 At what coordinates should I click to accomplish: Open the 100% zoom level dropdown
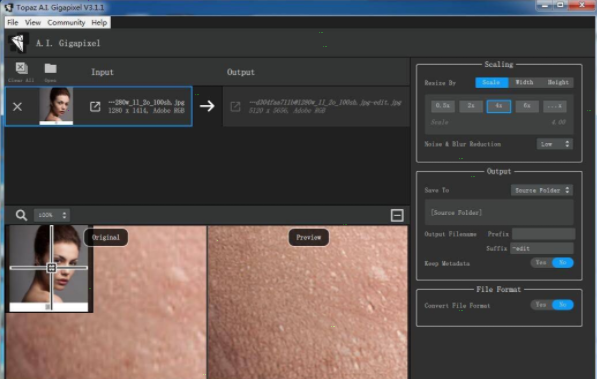tap(52, 215)
